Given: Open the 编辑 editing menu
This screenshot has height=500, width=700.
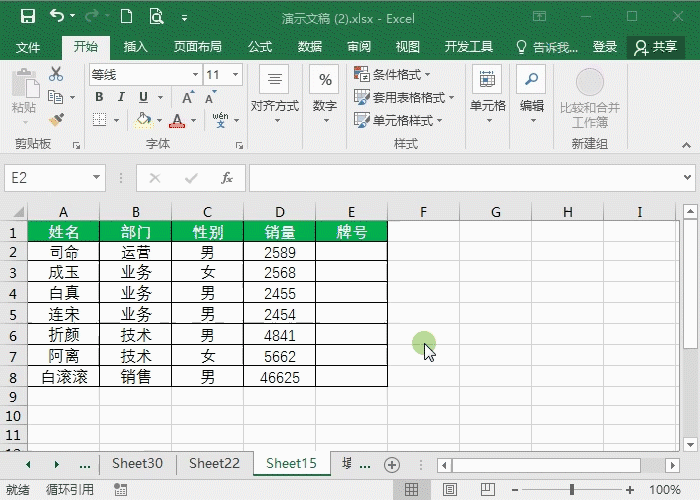Looking at the screenshot, I should pos(532,96).
